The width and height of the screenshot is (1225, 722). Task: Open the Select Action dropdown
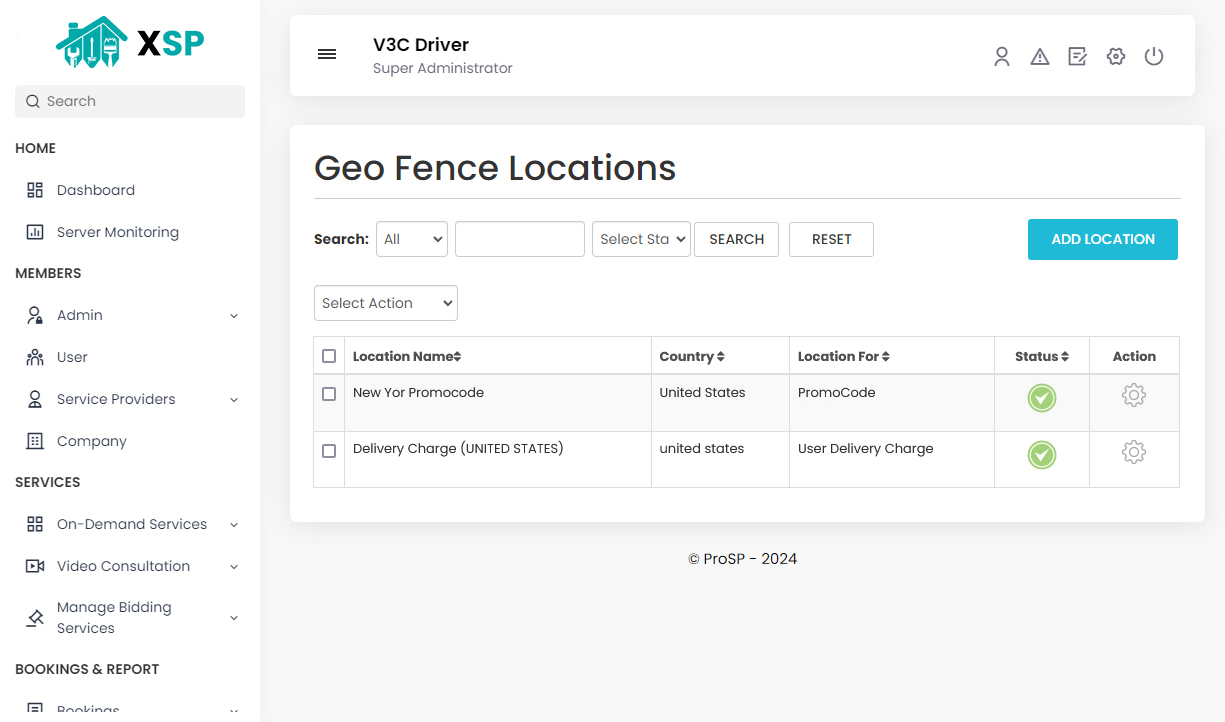(x=385, y=303)
